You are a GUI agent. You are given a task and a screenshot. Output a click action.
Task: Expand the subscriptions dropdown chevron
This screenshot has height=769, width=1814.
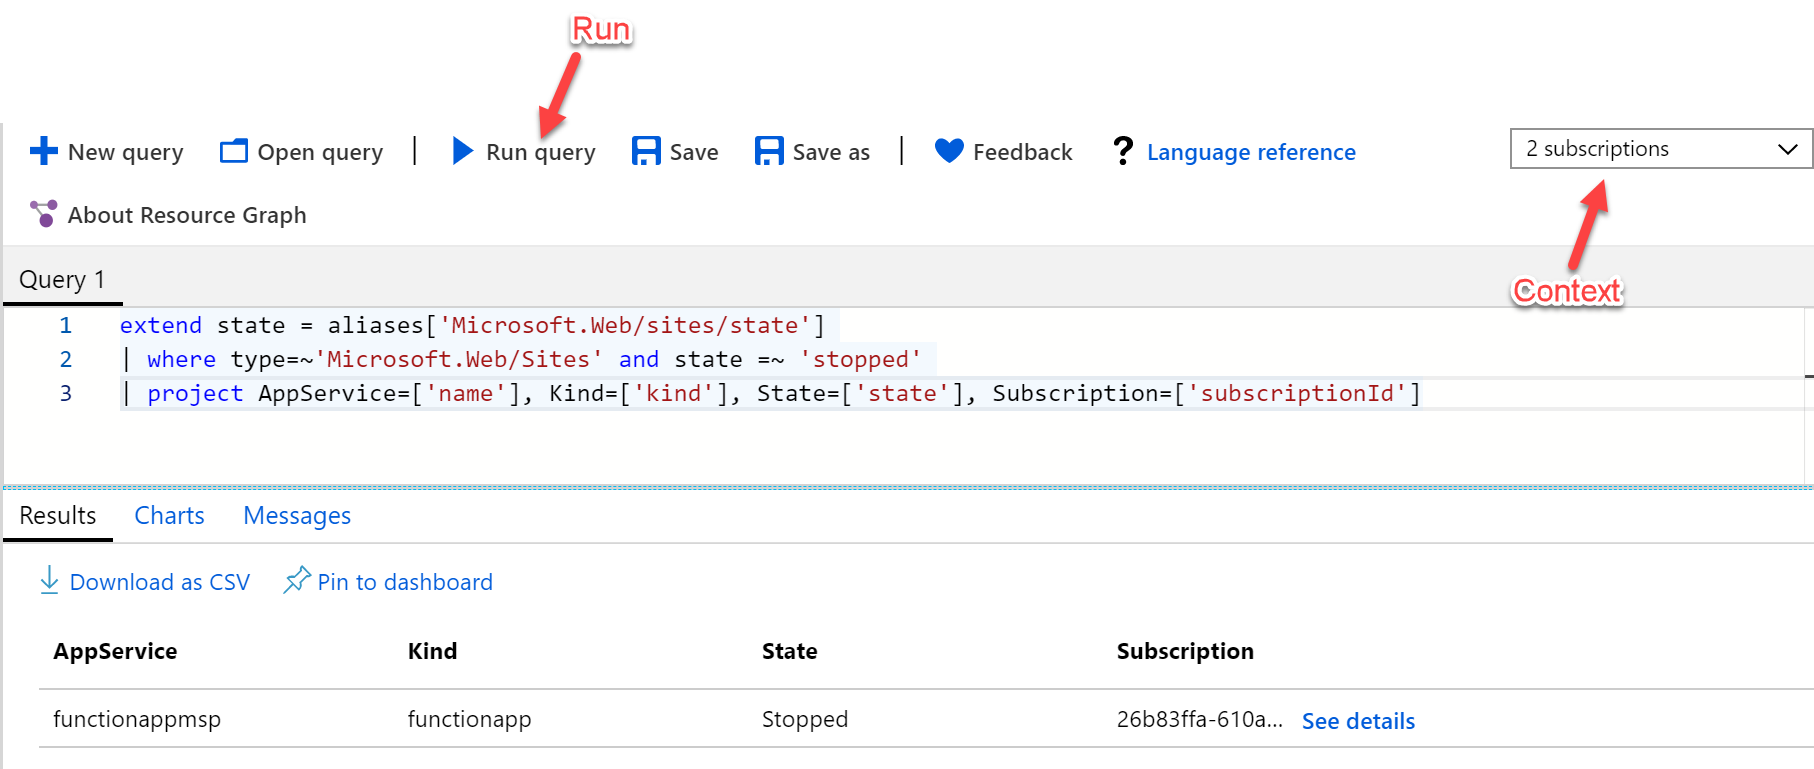click(1788, 150)
